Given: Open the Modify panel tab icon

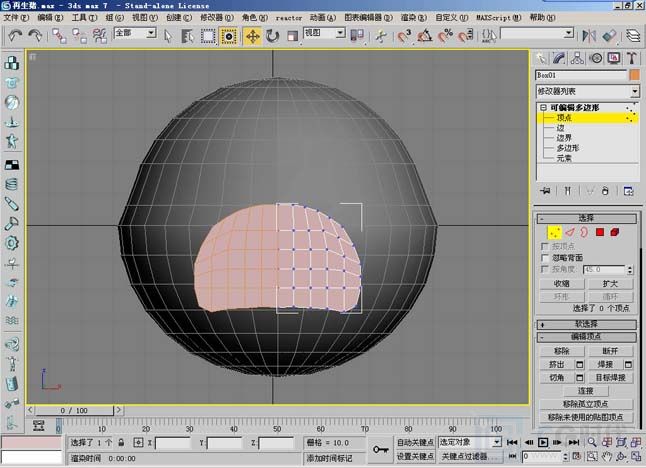Looking at the screenshot, I should [x=559, y=58].
